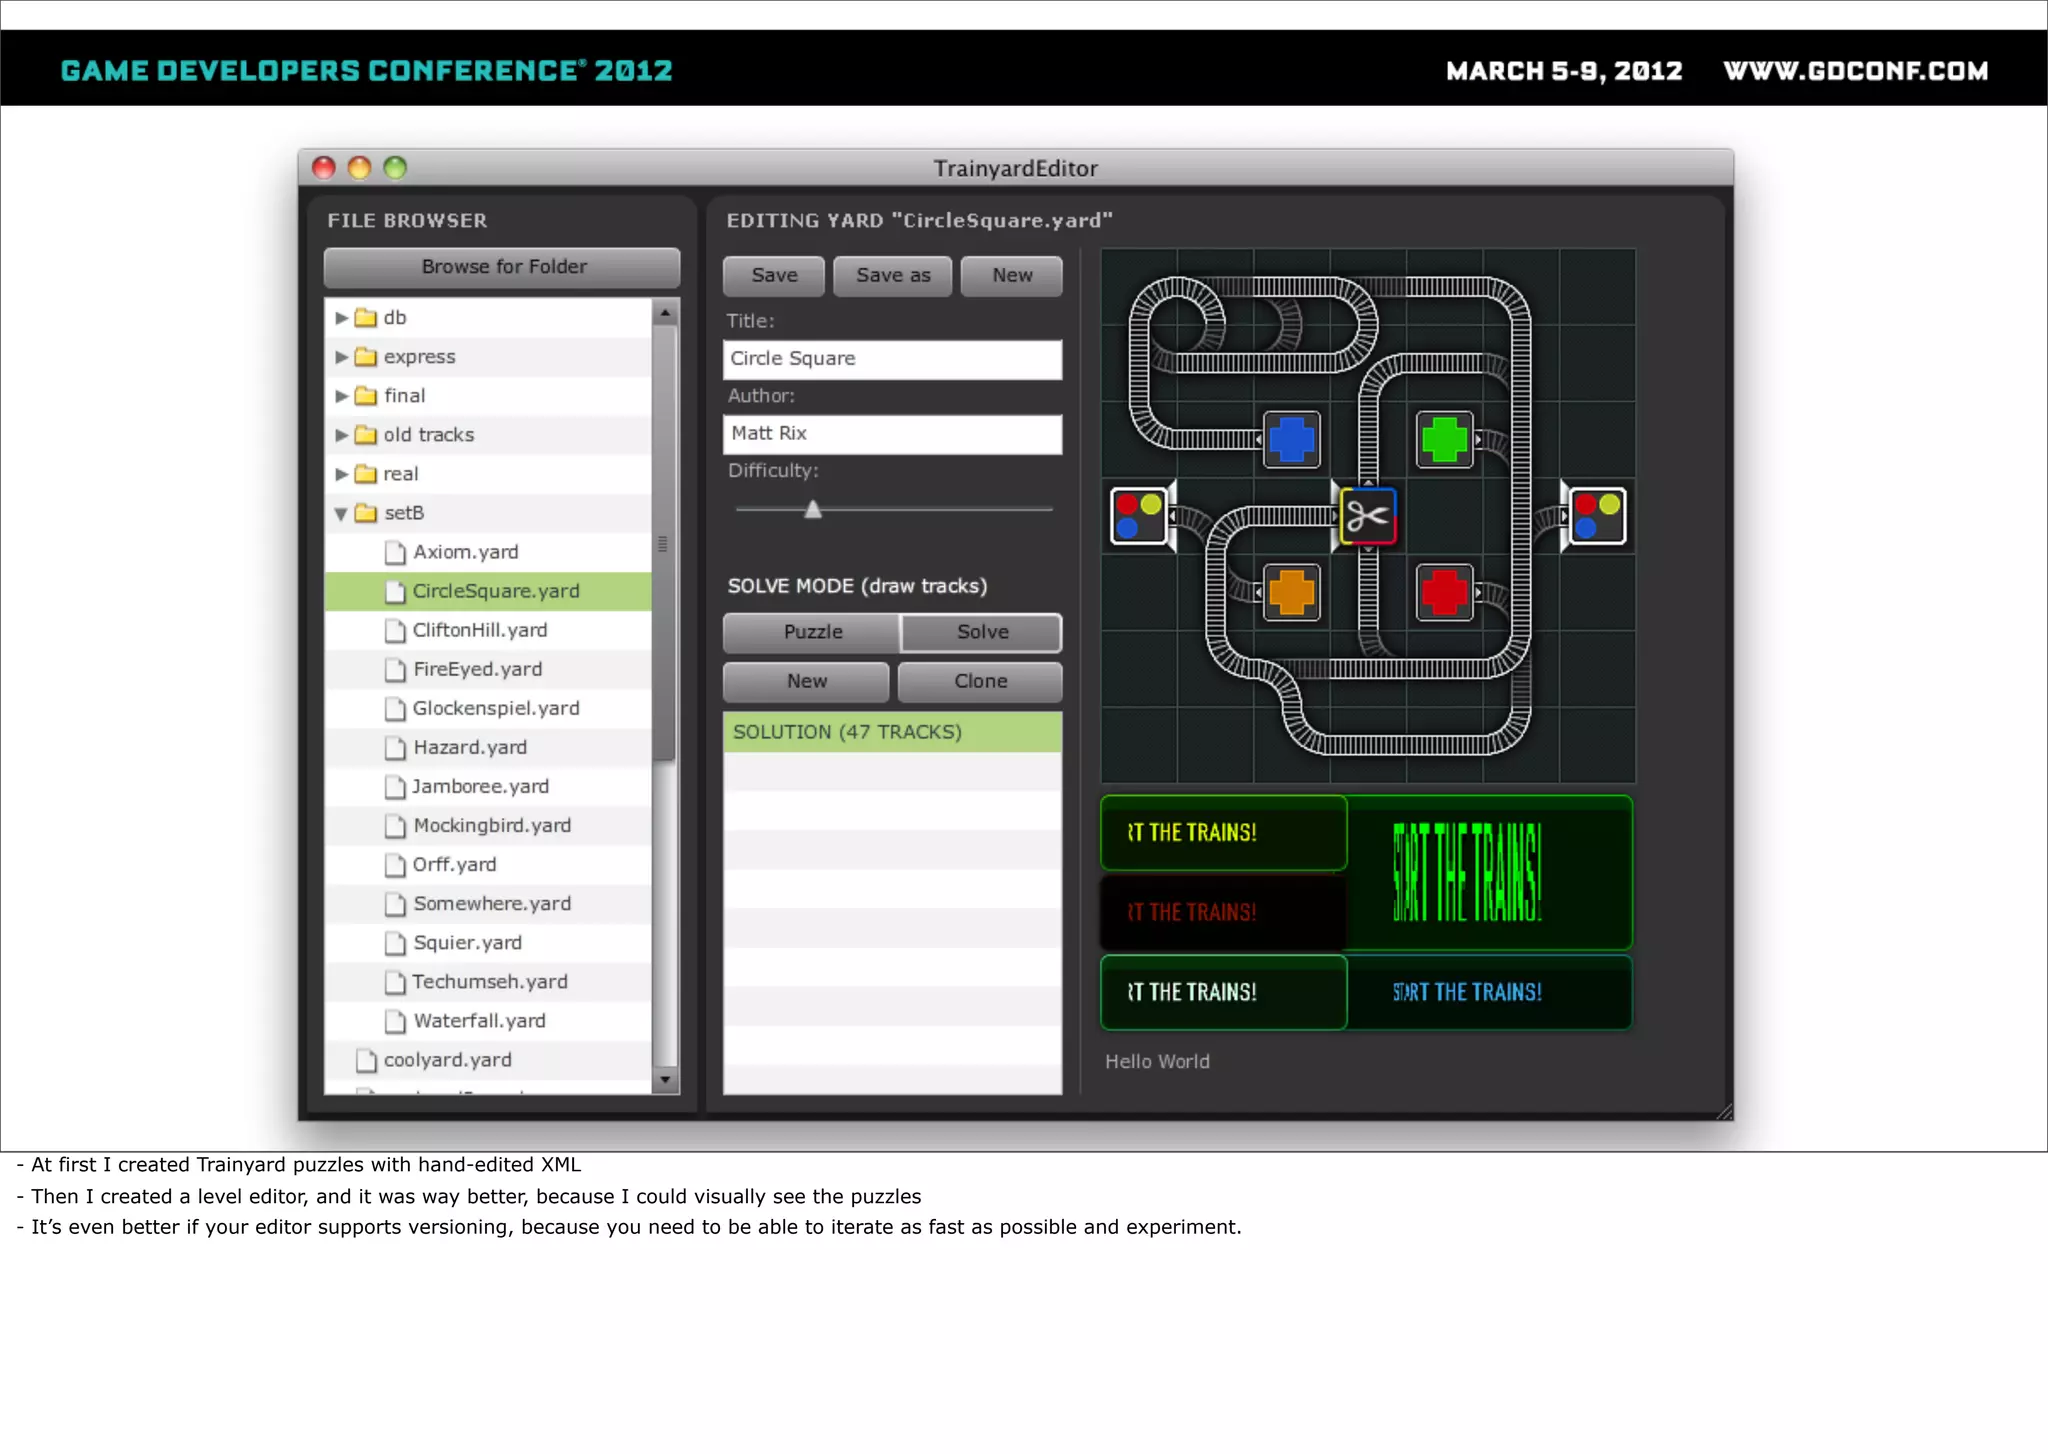The width and height of the screenshot is (2048, 1454).
Task: Click the Title input field
Action: (x=891, y=359)
